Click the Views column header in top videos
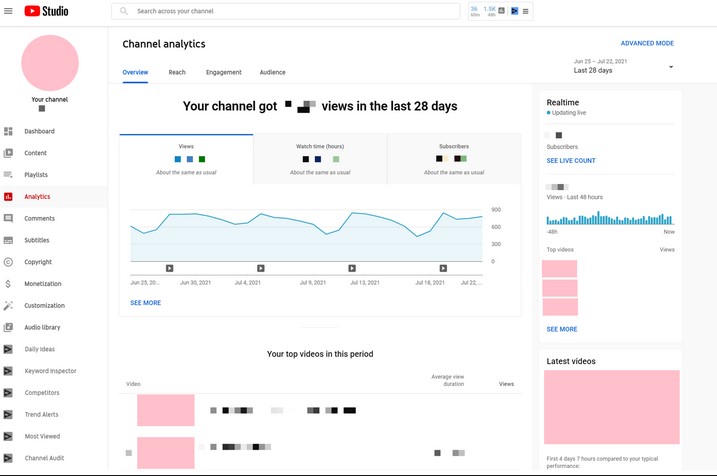Viewport: 717px width, 476px height. pyautogui.click(x=506, y=384)
